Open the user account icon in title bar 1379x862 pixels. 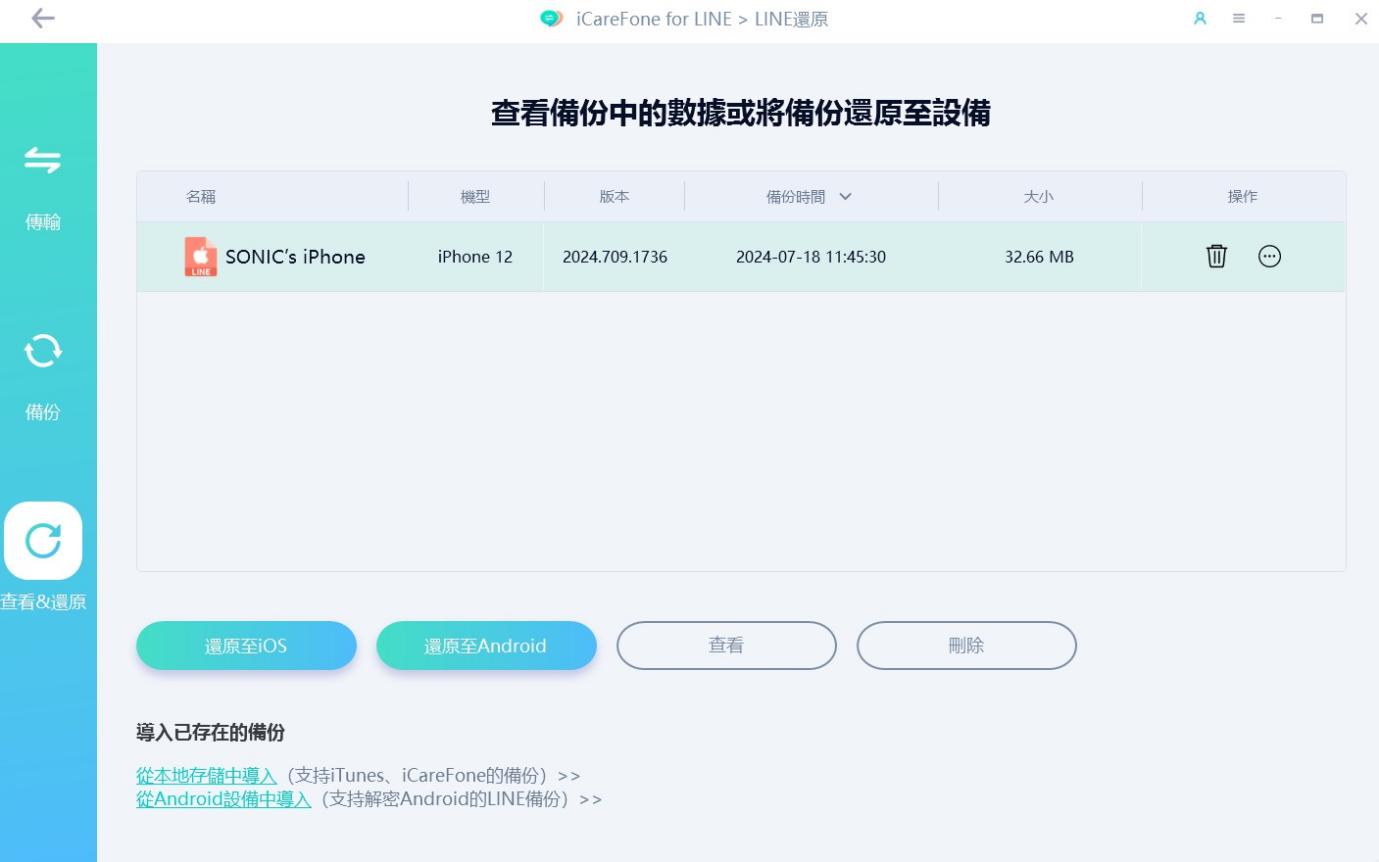pyautogui.click(x=1201, y=19)
